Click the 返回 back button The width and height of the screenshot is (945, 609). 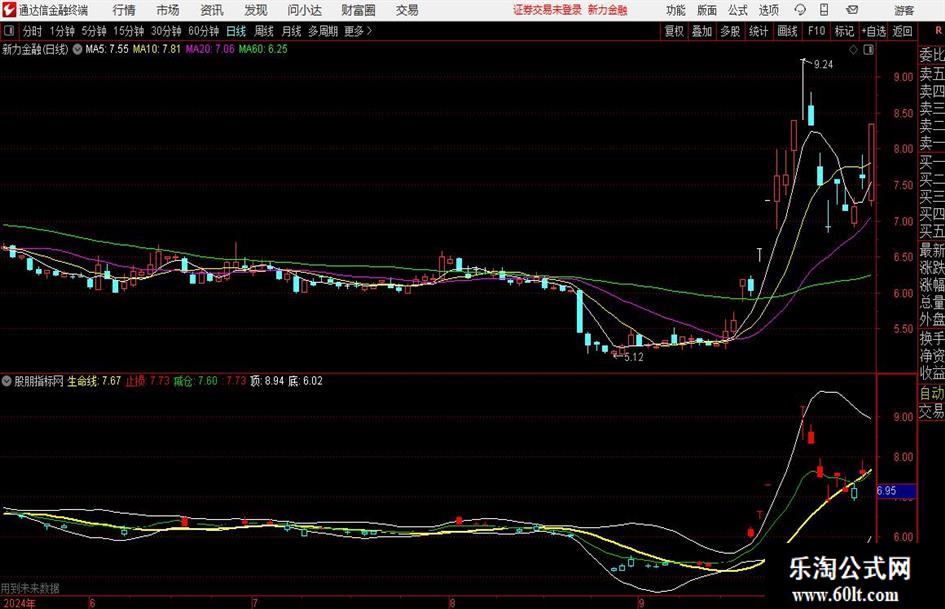(902, 31)
